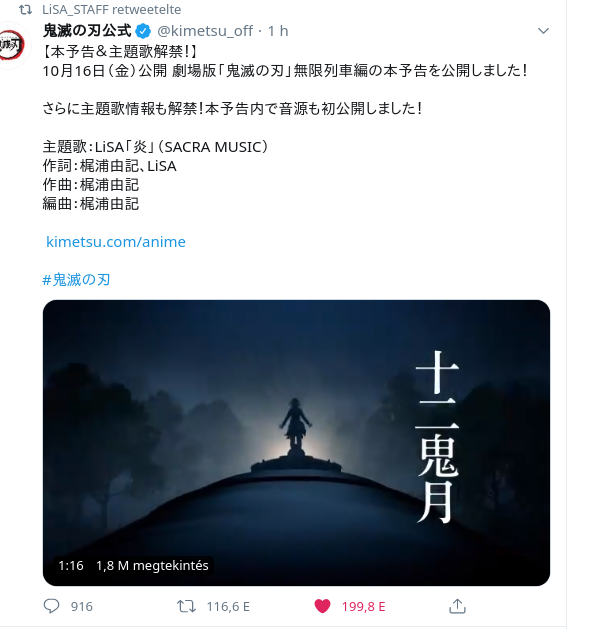The width and height of the screenshot is (595, 629).
Task: Open the @kimetsu_off handle
Action: pos(205,31)
